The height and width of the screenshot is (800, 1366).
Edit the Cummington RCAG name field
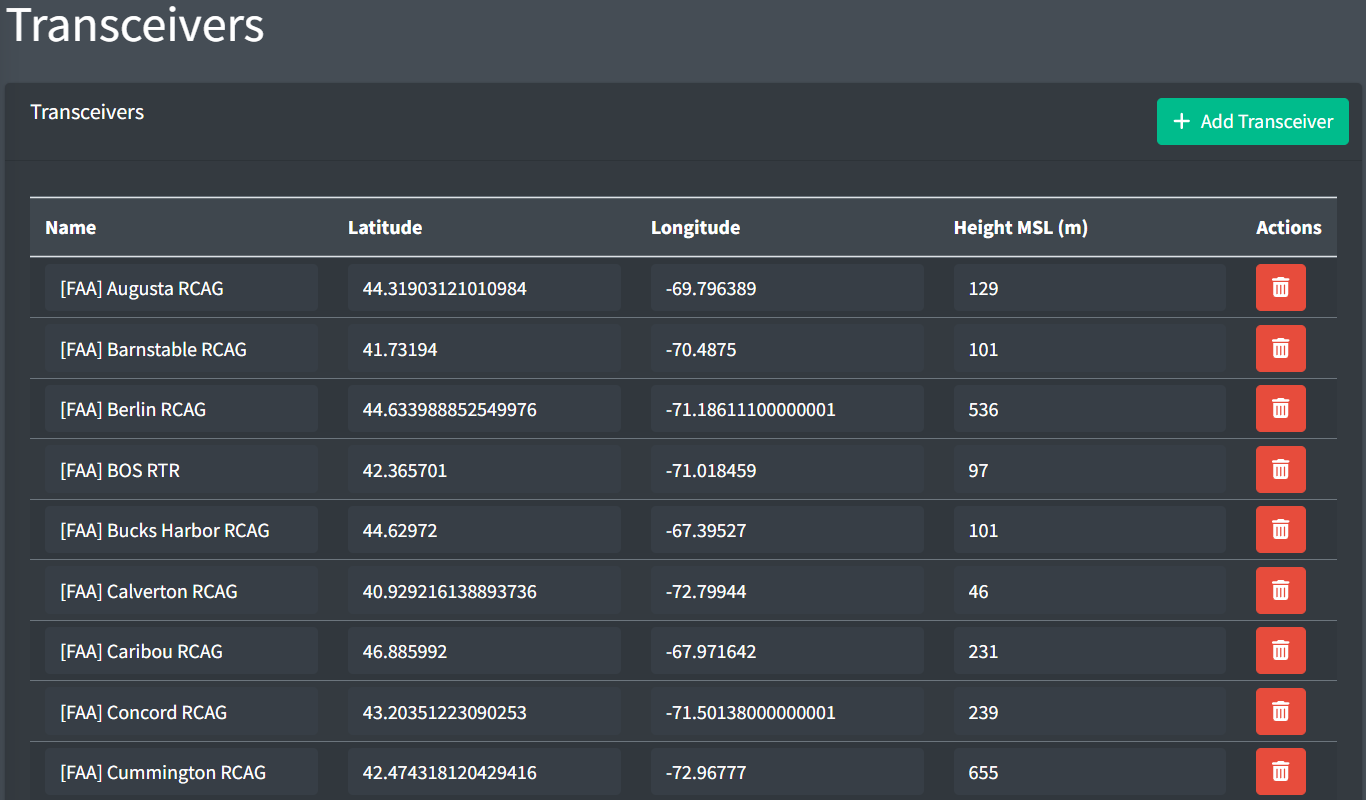pyautogui.click(x=181, y=772)
